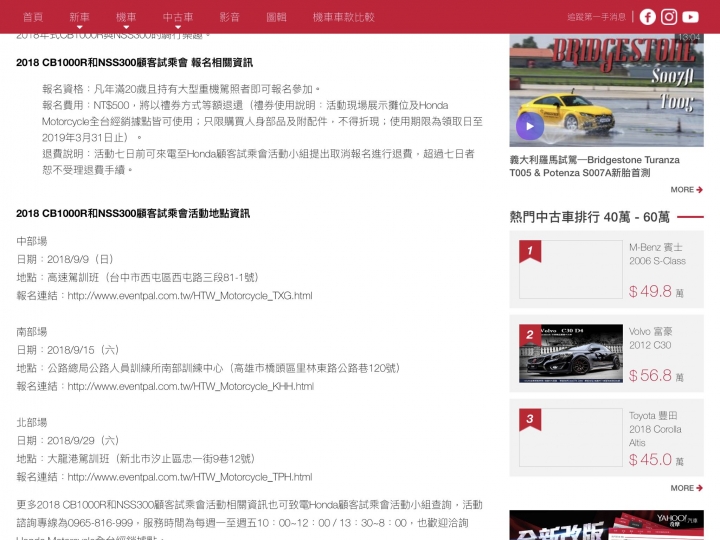
Task: Click the red arrow beside MORE under used cars
Action: 699,488
